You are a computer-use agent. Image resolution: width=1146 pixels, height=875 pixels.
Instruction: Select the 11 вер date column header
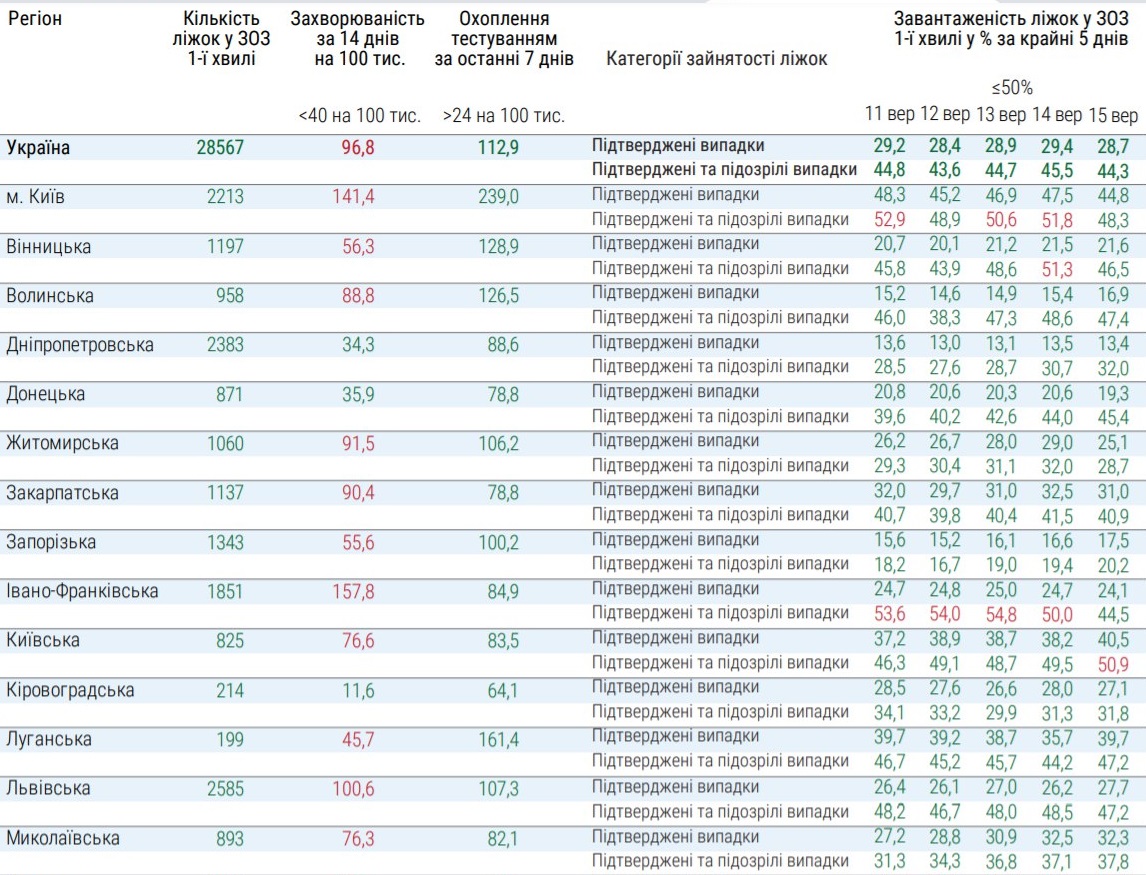pos(889,113)
